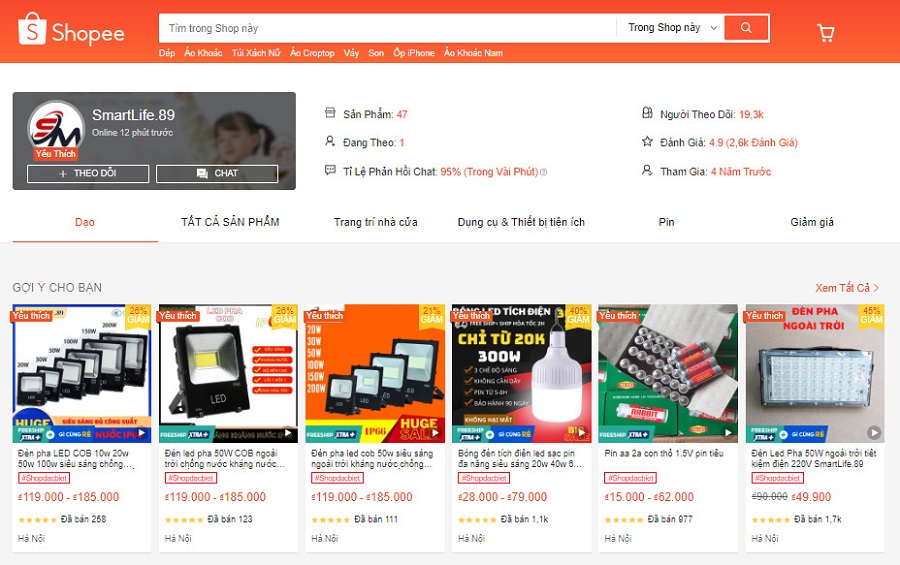900x565 pixels.
Task: Open the Trang trí nhà cửa tab
Action: pyautogui.click(x=375, y=222)
